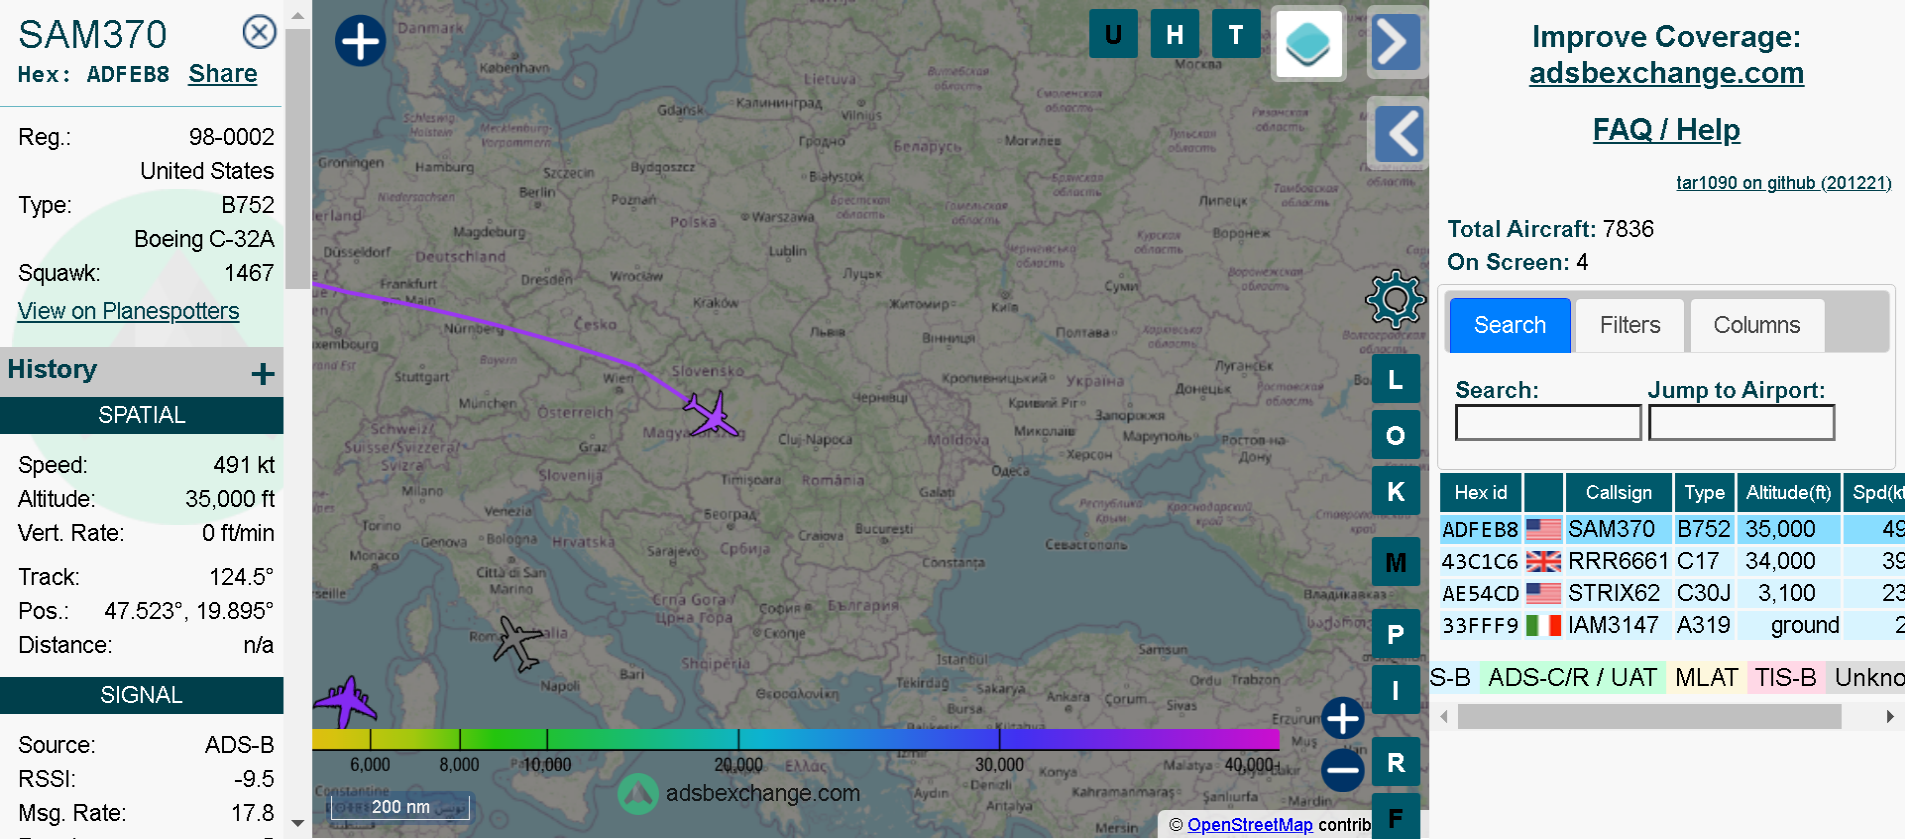1905x839 pixels.
Task: Toggle the H map button
Action: coord(1175,34)
